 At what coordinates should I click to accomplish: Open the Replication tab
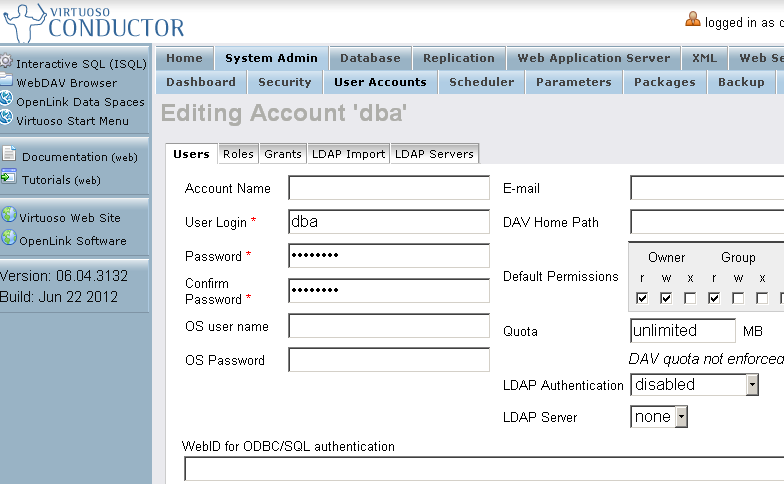point(459,58)
